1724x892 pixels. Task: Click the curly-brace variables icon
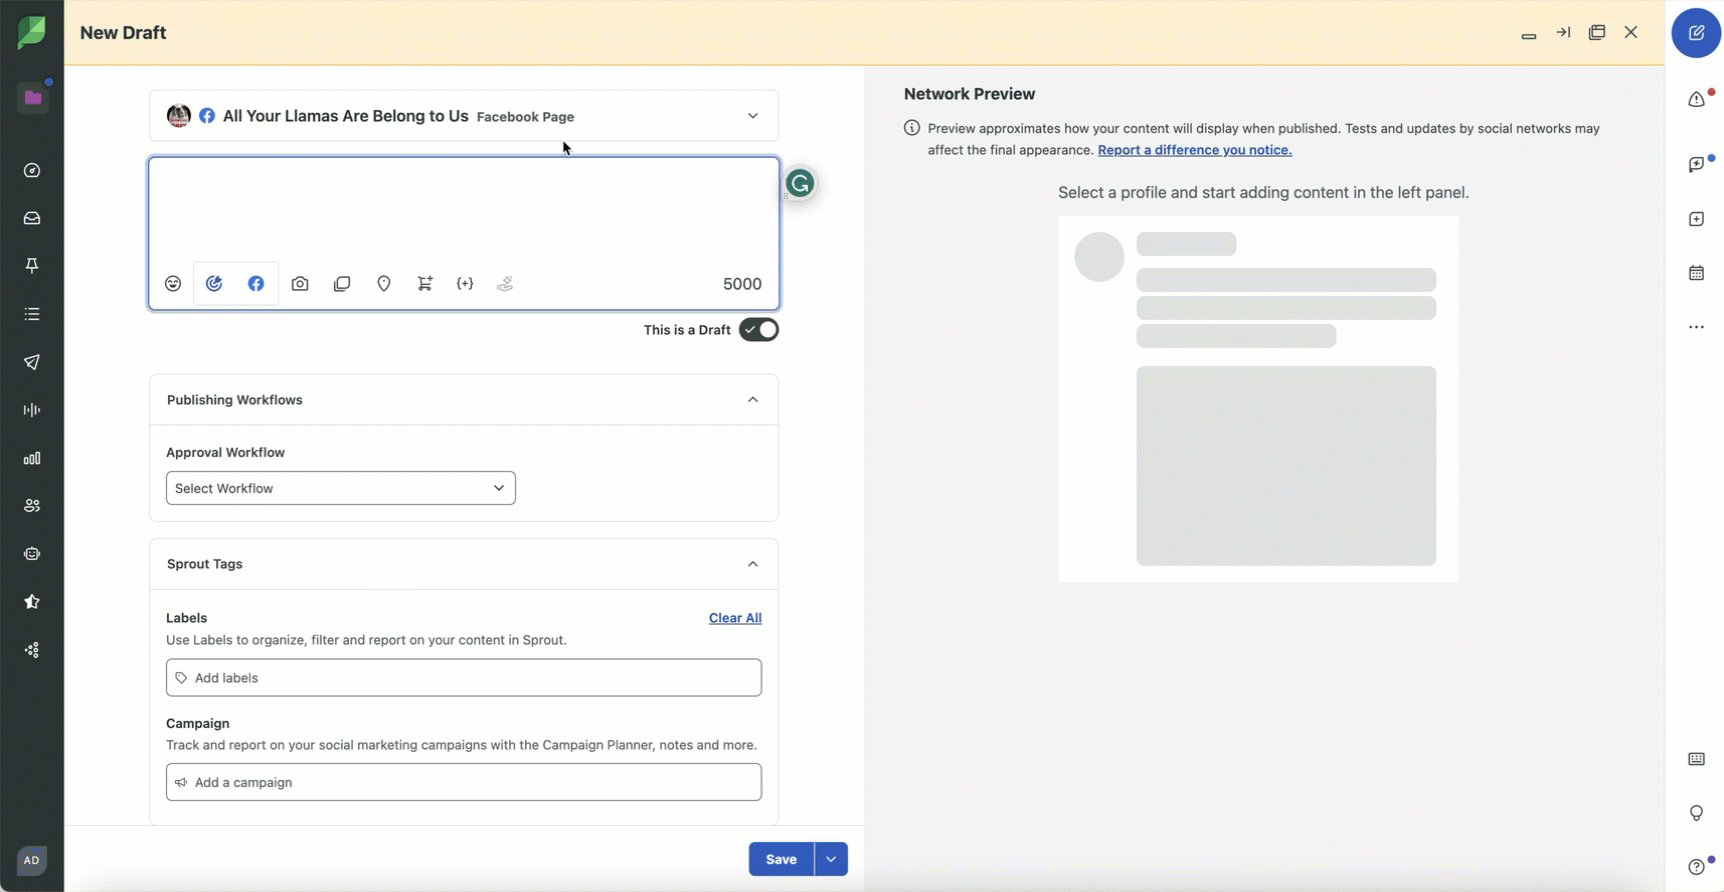(465, 284)
